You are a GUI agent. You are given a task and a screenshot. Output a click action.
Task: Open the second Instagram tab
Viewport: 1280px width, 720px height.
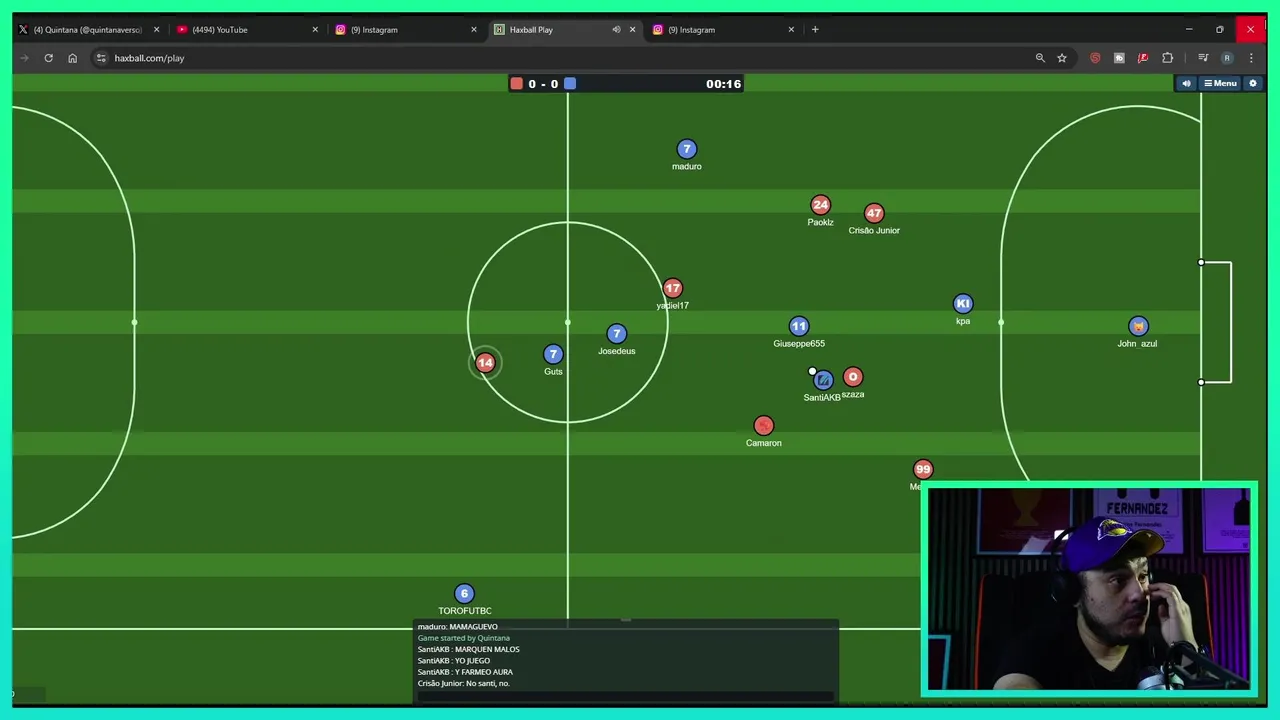(x=723, y=30)
